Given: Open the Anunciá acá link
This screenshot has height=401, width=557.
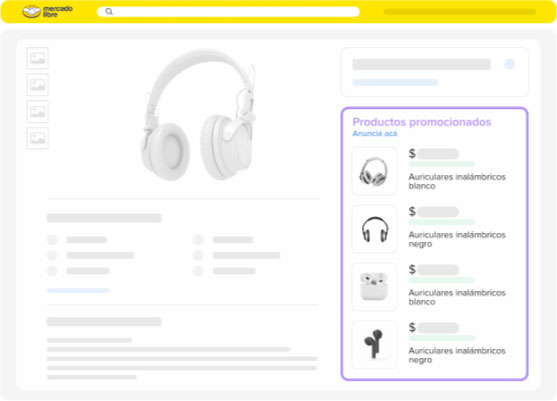Looking at the screenshot, I should coord(374,134).
